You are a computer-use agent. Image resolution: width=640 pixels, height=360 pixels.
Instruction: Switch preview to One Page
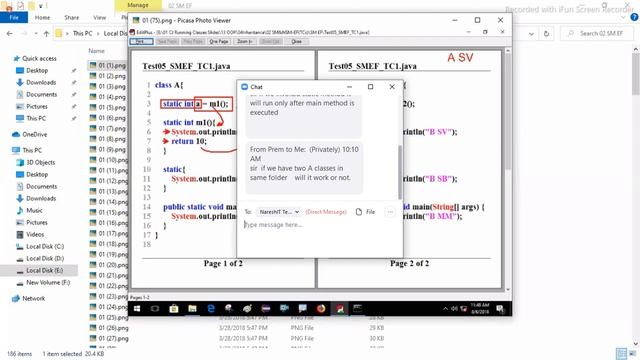pos(219,42)
